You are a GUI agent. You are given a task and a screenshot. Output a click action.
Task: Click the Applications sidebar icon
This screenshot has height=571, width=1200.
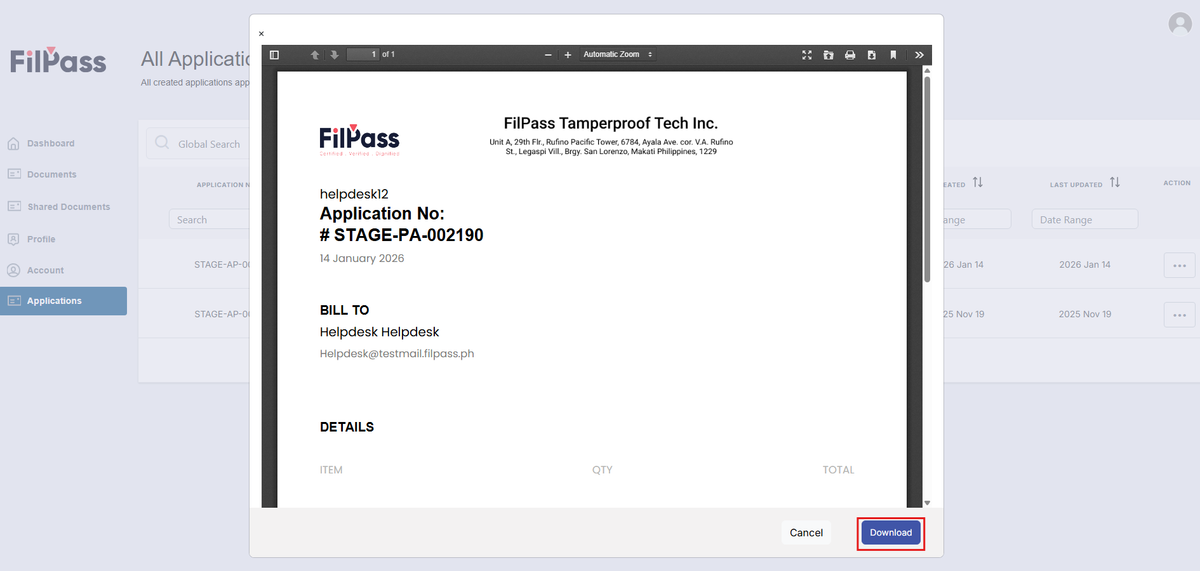(14, 301)
